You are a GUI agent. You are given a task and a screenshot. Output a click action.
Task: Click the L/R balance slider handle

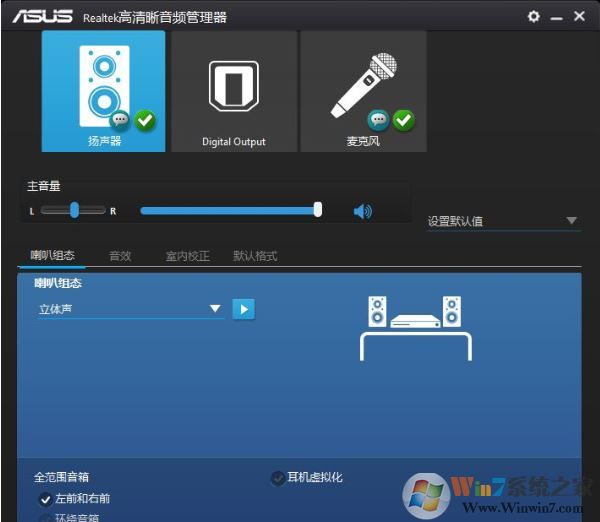tap(75, 210)
